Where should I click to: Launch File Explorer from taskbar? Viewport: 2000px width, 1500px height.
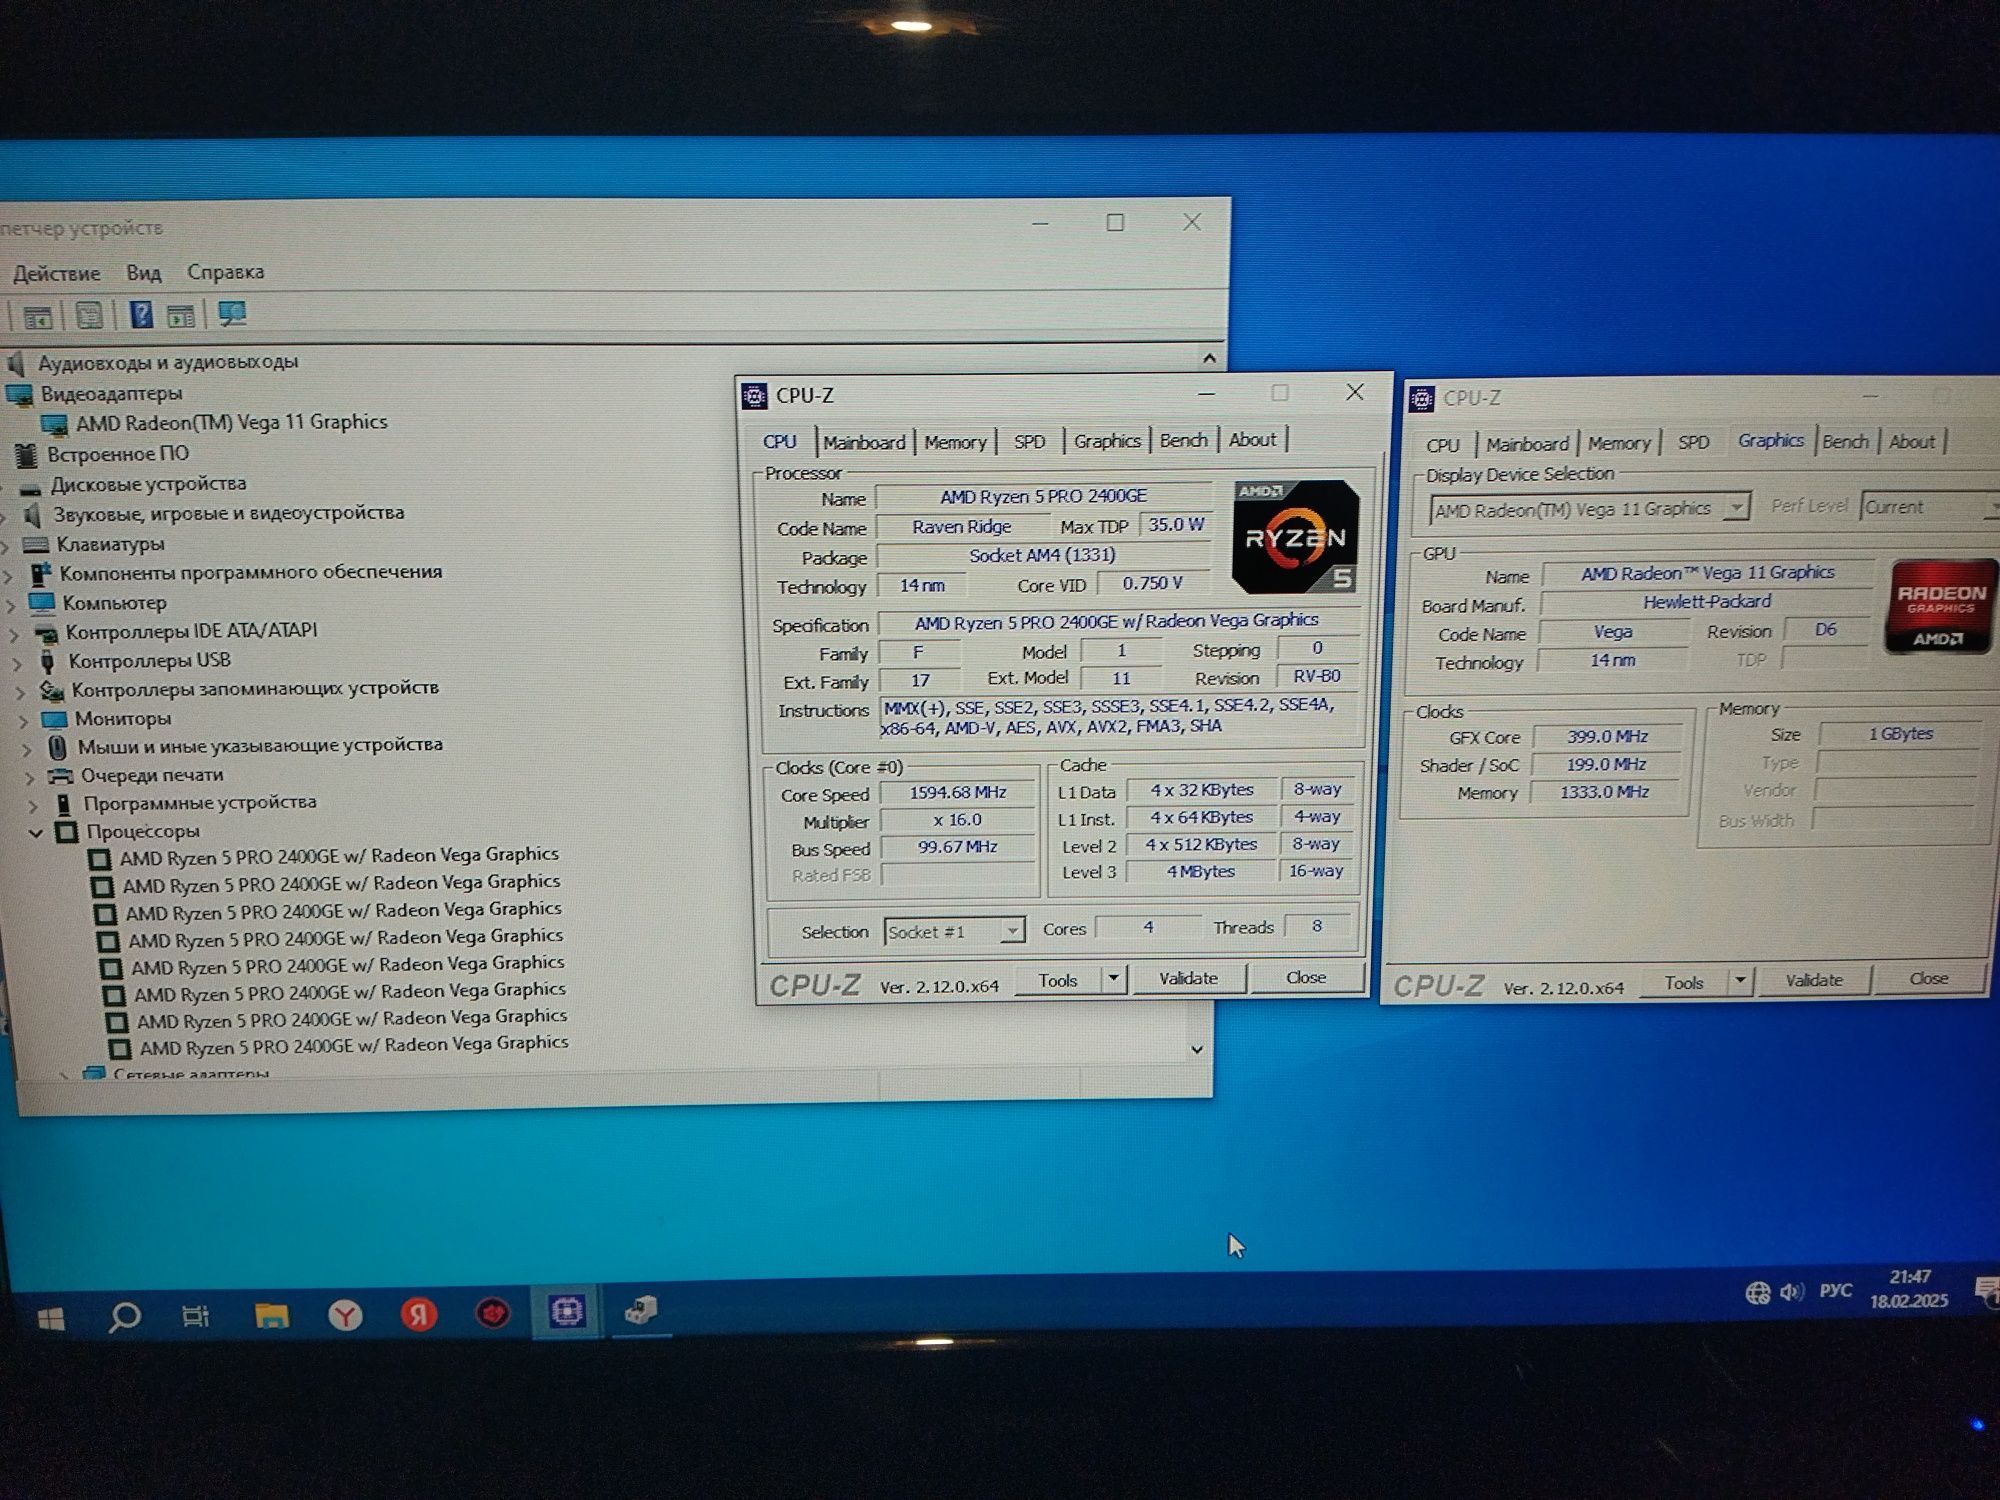(271, 1315)
